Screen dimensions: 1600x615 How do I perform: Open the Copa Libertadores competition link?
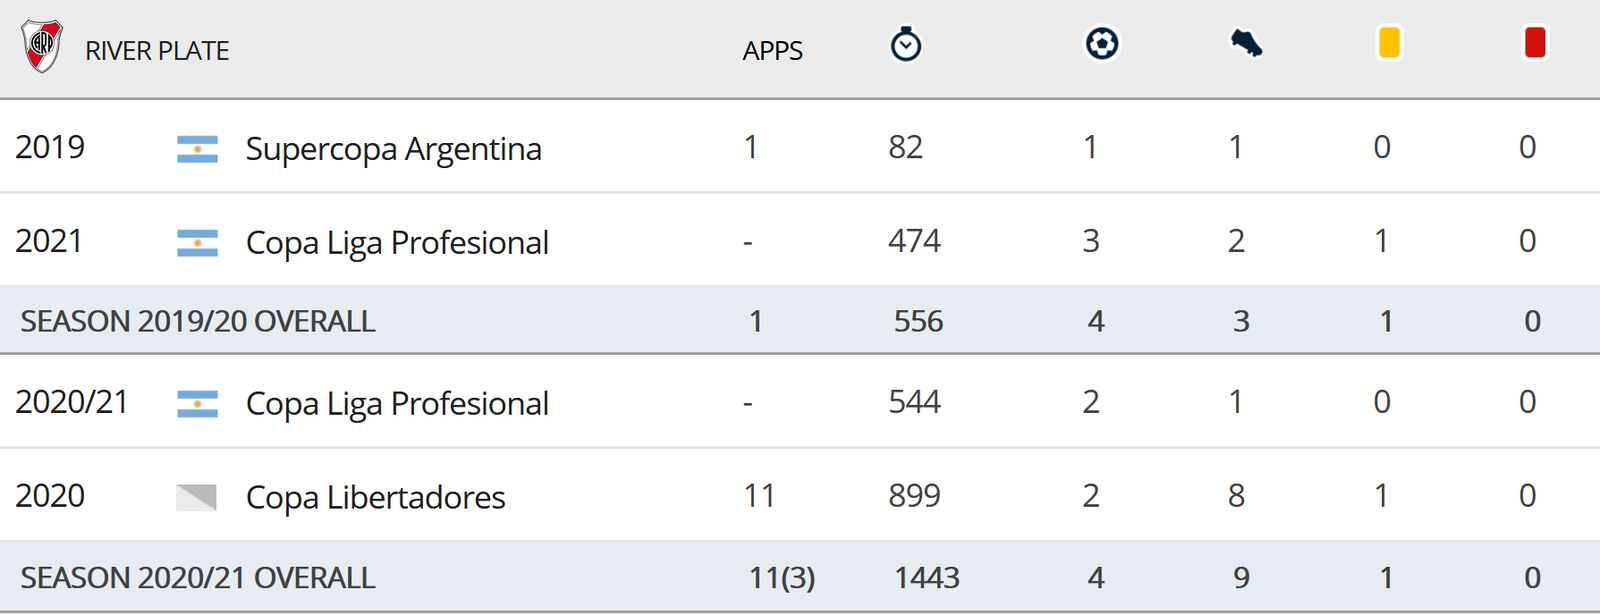376,497
